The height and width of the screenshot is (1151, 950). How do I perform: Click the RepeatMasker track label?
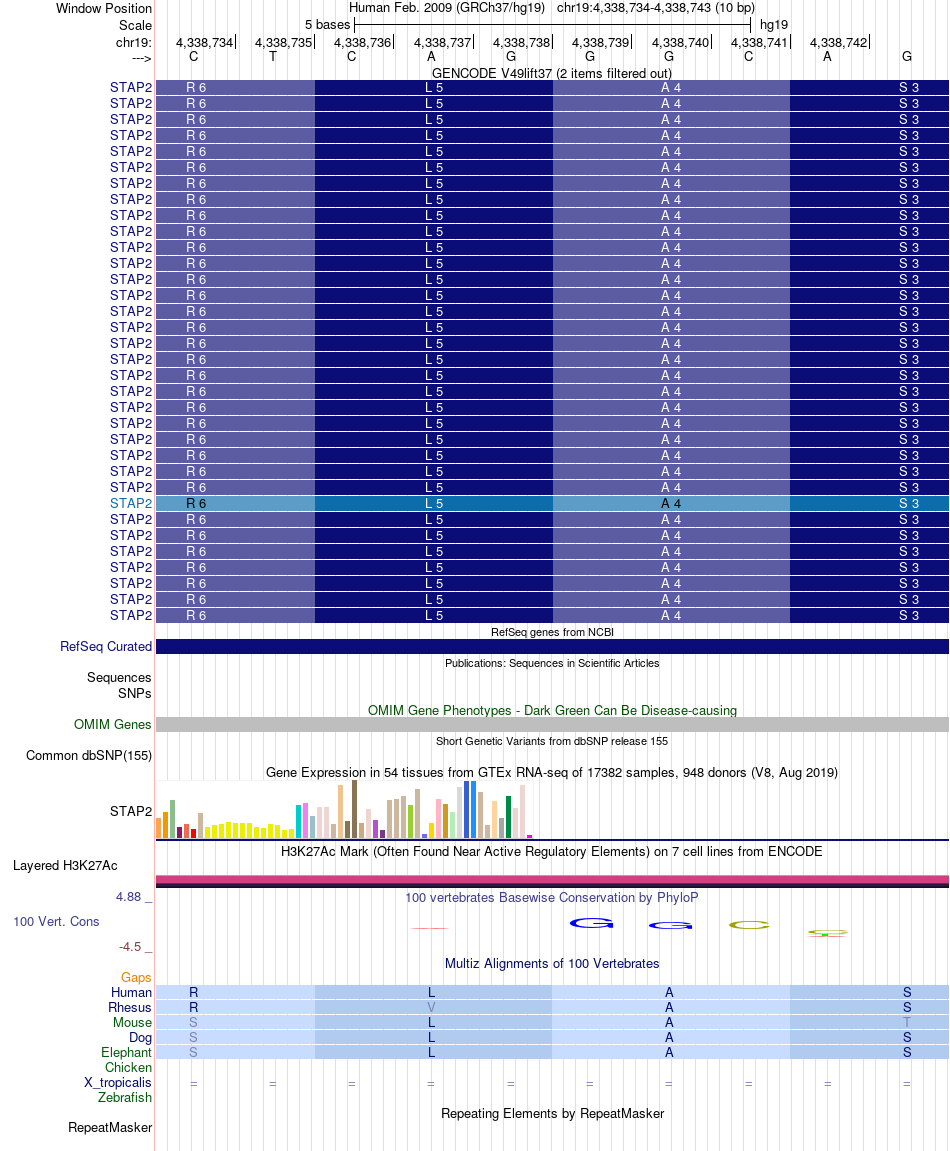110,1128
